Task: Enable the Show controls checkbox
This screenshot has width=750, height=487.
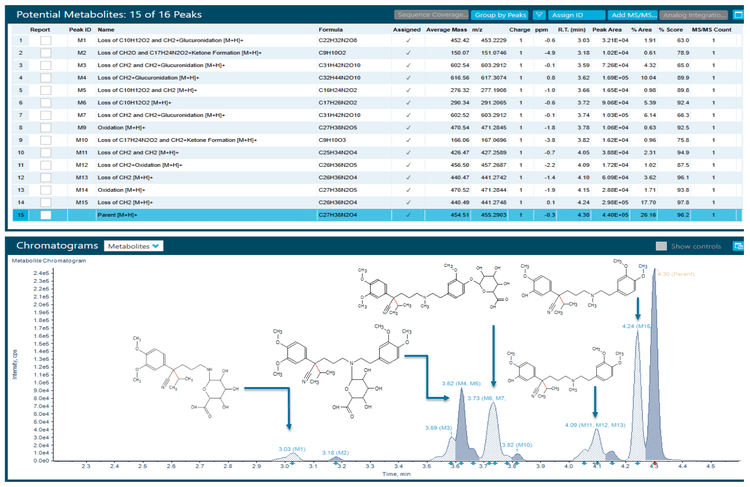Action: click(x=661, y=245)
